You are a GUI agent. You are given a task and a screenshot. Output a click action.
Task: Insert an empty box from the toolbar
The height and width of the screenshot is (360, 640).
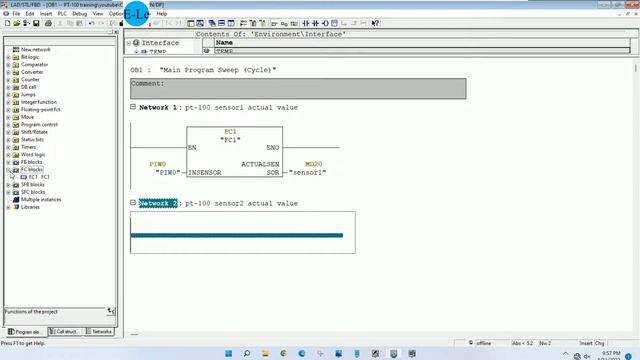(334, 23)
